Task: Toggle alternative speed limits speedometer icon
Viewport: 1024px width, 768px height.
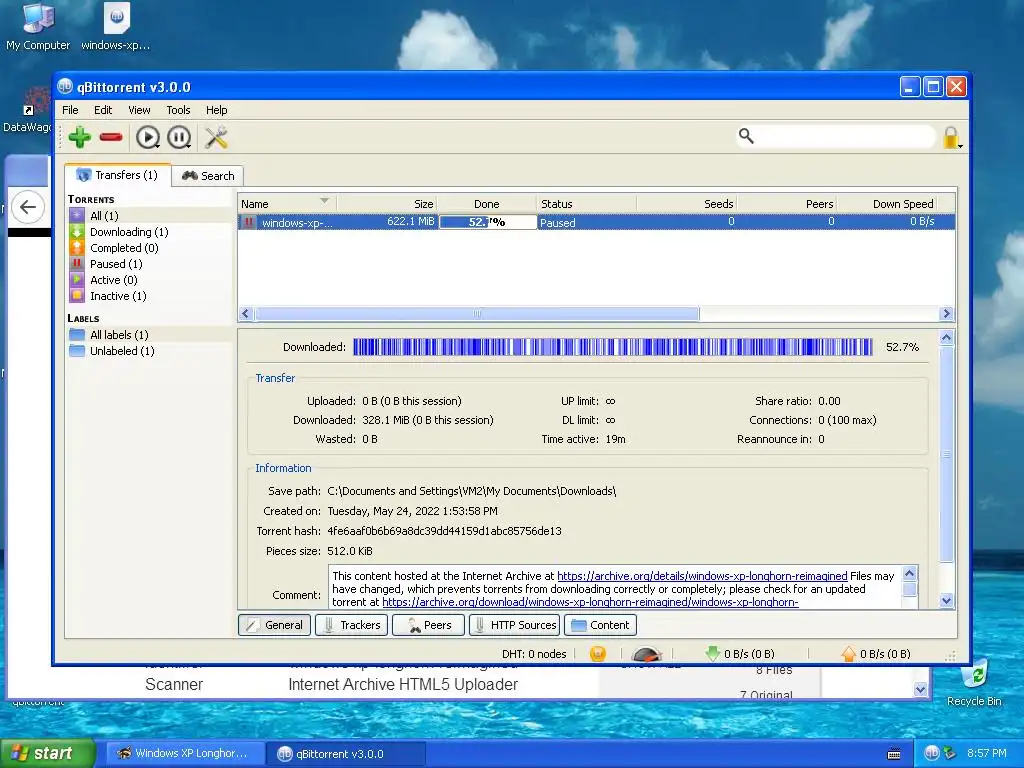Action: 647,654
